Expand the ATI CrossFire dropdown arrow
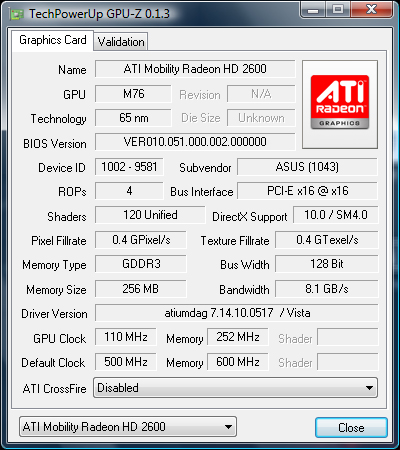 coord(369,388)
